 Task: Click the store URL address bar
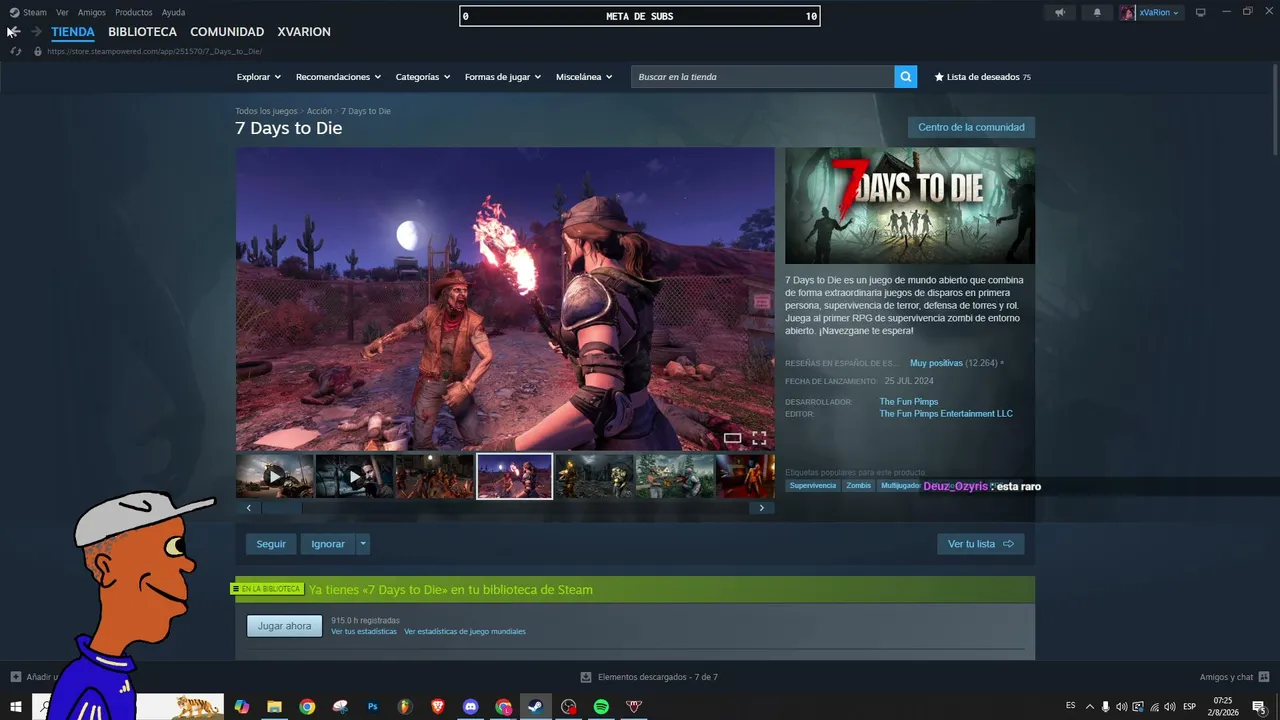click(154, 51)
